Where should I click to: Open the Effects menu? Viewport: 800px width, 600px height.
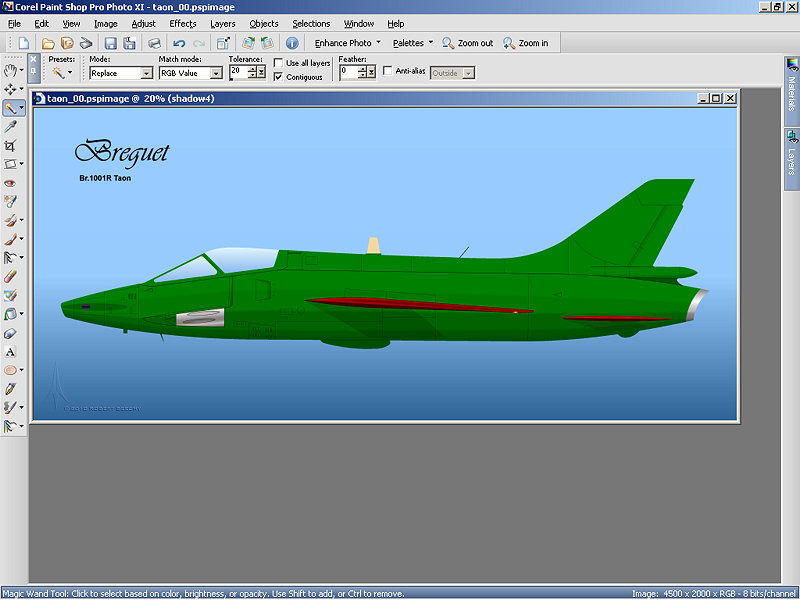[x=183, y=24]
